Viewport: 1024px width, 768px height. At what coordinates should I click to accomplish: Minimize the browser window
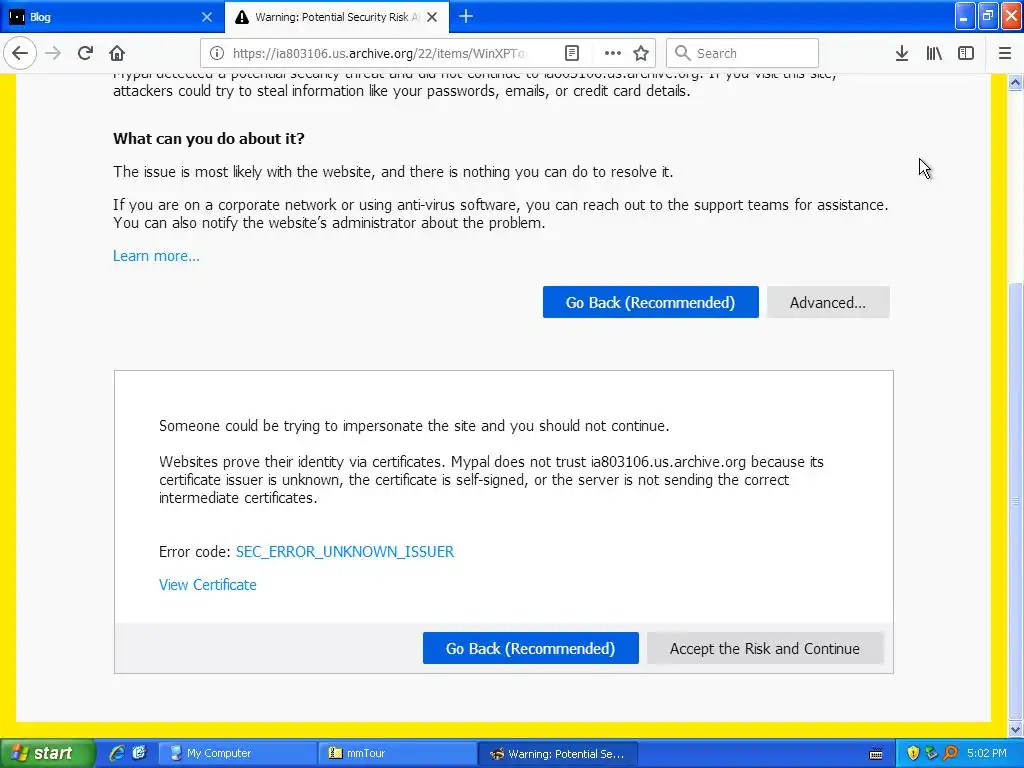965,16
